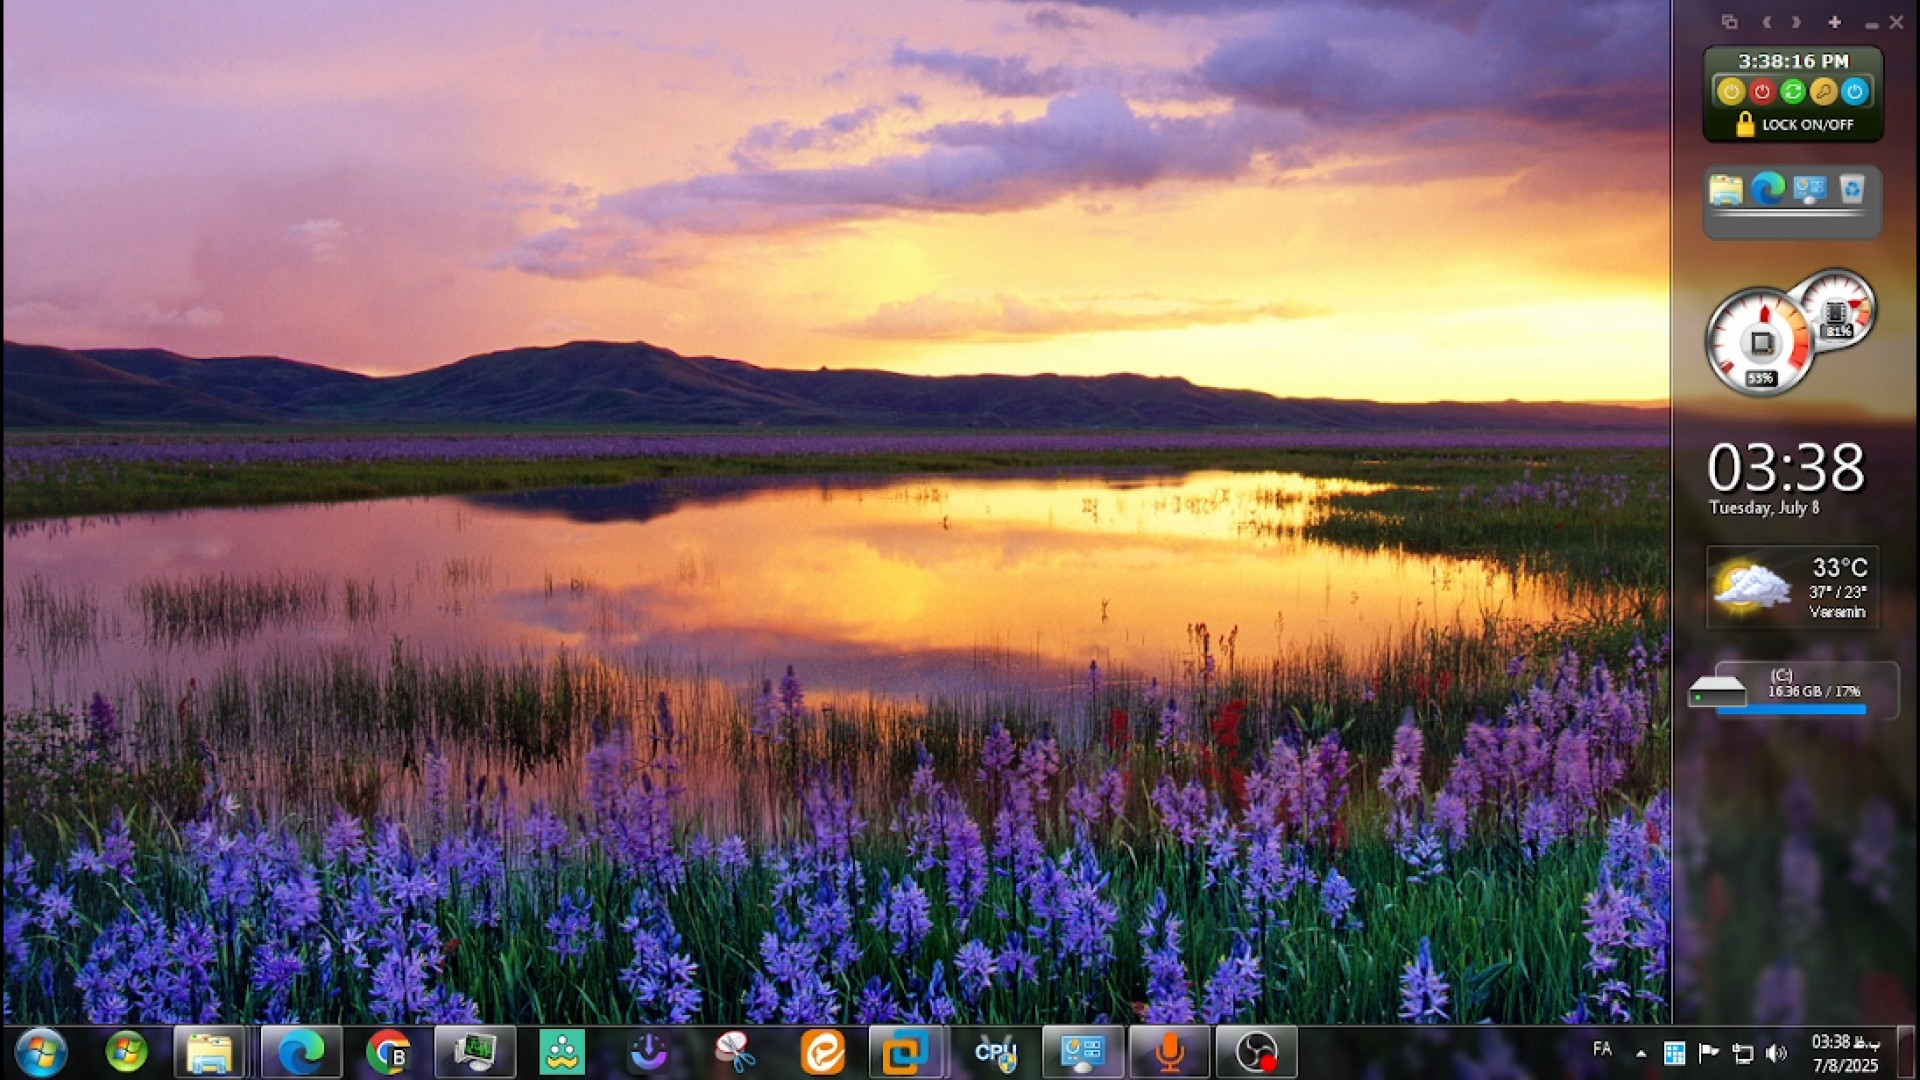Open CPU-Z from the taskbar

point(995,1052)
